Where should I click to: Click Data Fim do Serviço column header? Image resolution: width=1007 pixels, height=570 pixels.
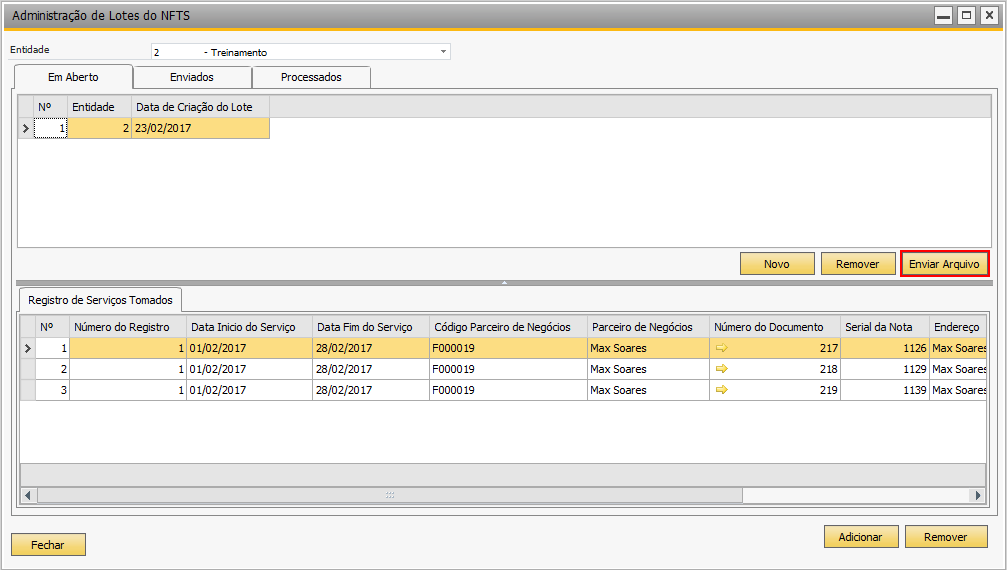click(371, 327)
